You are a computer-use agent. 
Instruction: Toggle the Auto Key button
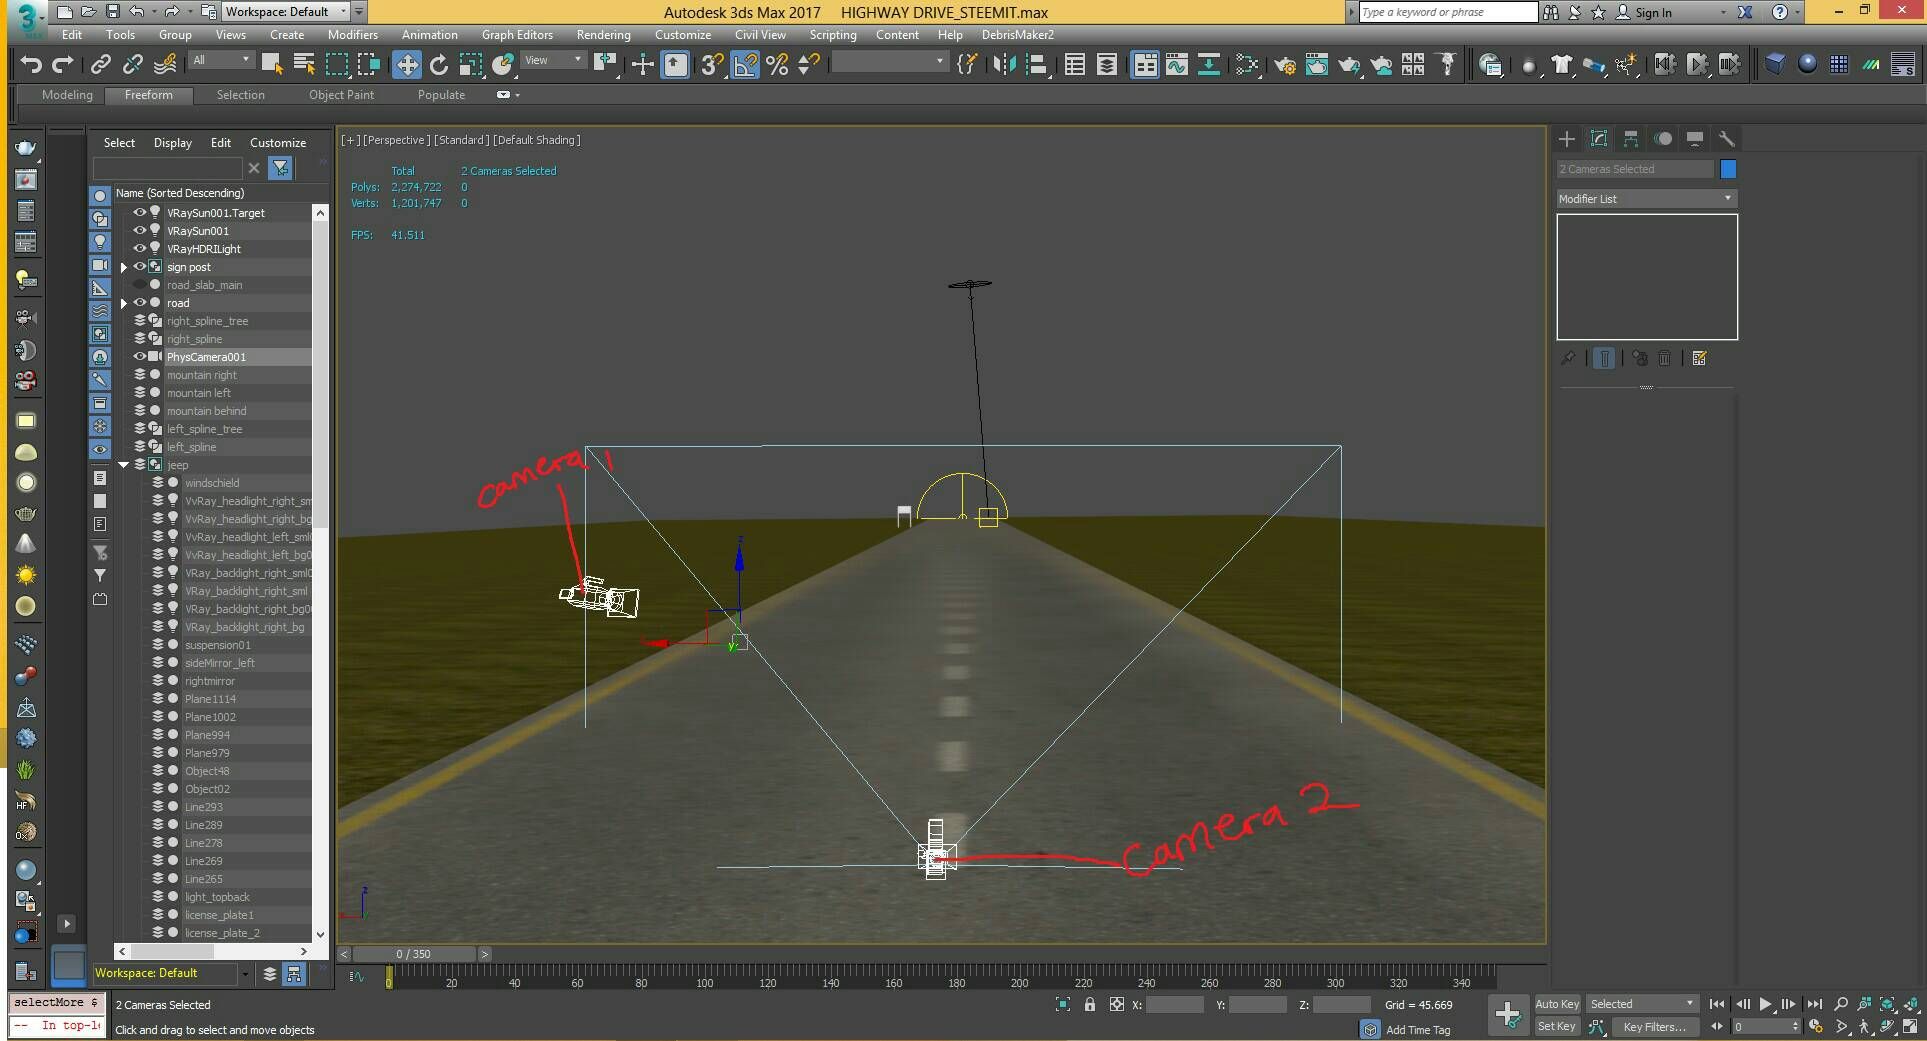point(1557,1004)
